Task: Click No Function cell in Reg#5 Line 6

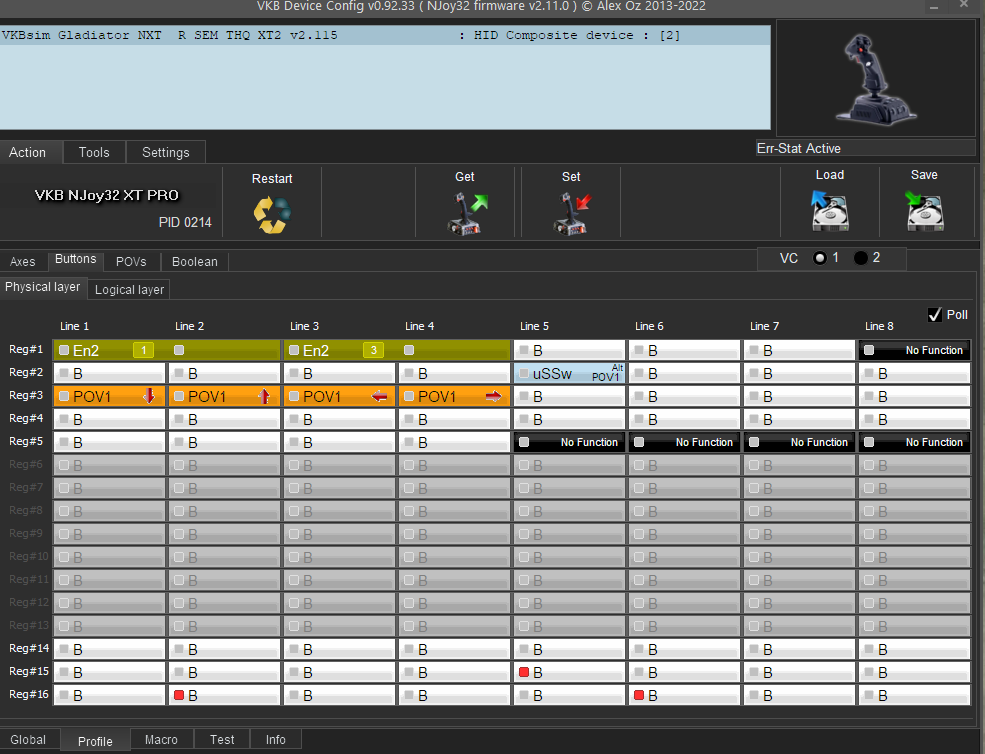Action: (x=684, y=442)
